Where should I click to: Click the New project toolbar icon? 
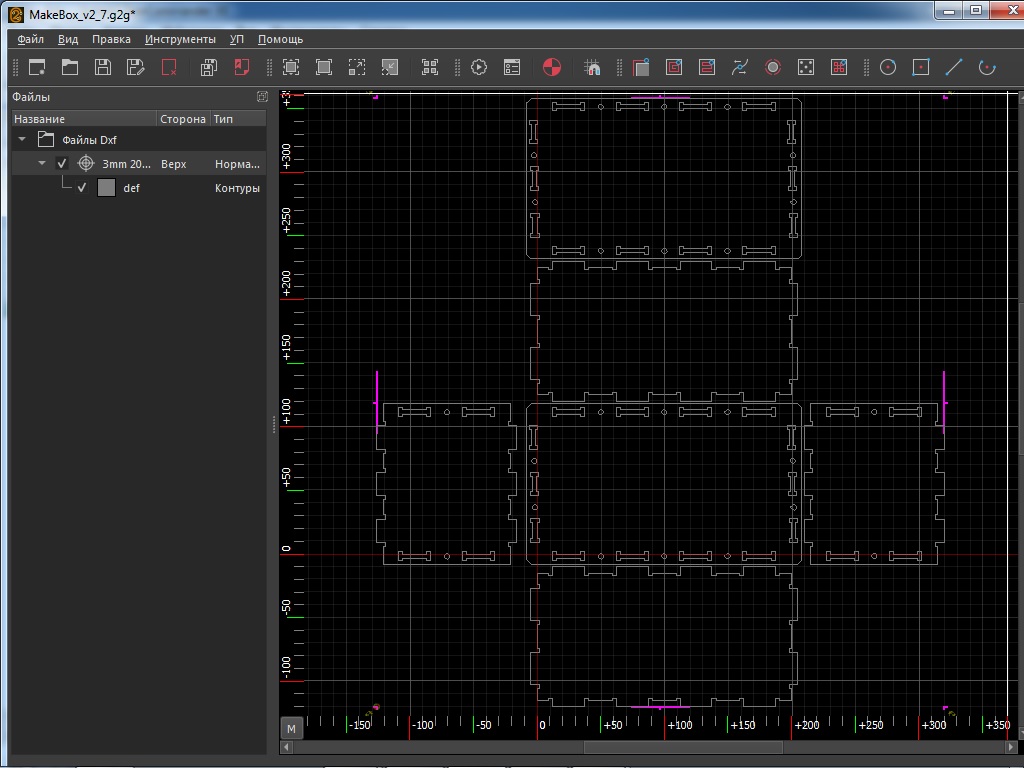tap(37, 67)
